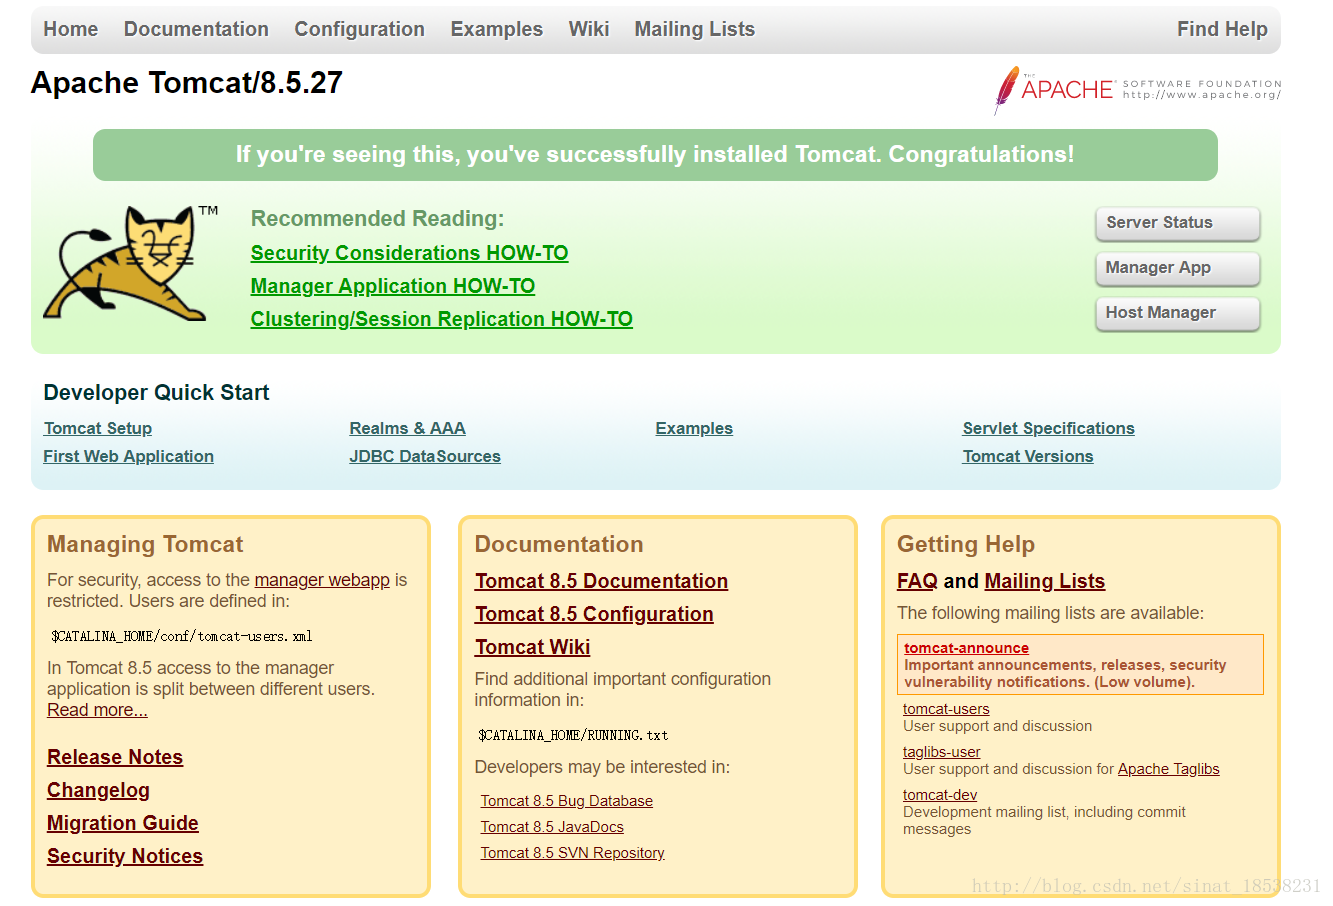Click the Managing Tomcat heading
The height and width of the screenshot is (906, 1333).
145,544
